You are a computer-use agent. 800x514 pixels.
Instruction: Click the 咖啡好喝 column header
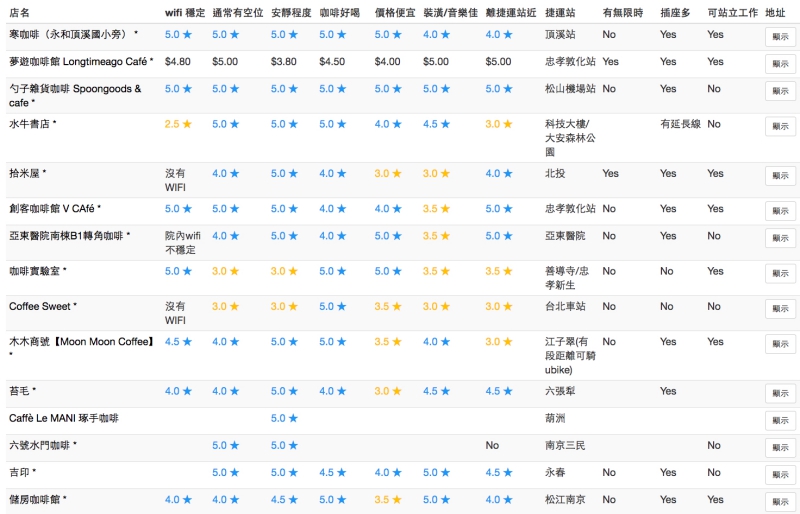340,13
